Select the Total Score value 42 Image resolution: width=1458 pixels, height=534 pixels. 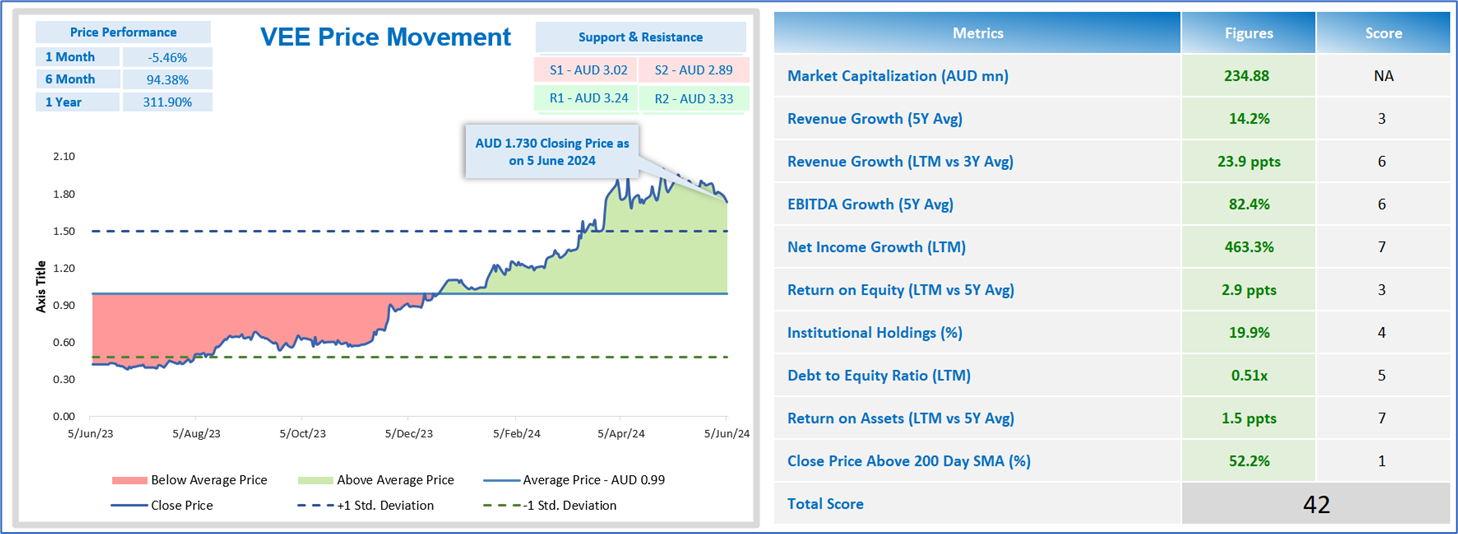[1316, 504]
